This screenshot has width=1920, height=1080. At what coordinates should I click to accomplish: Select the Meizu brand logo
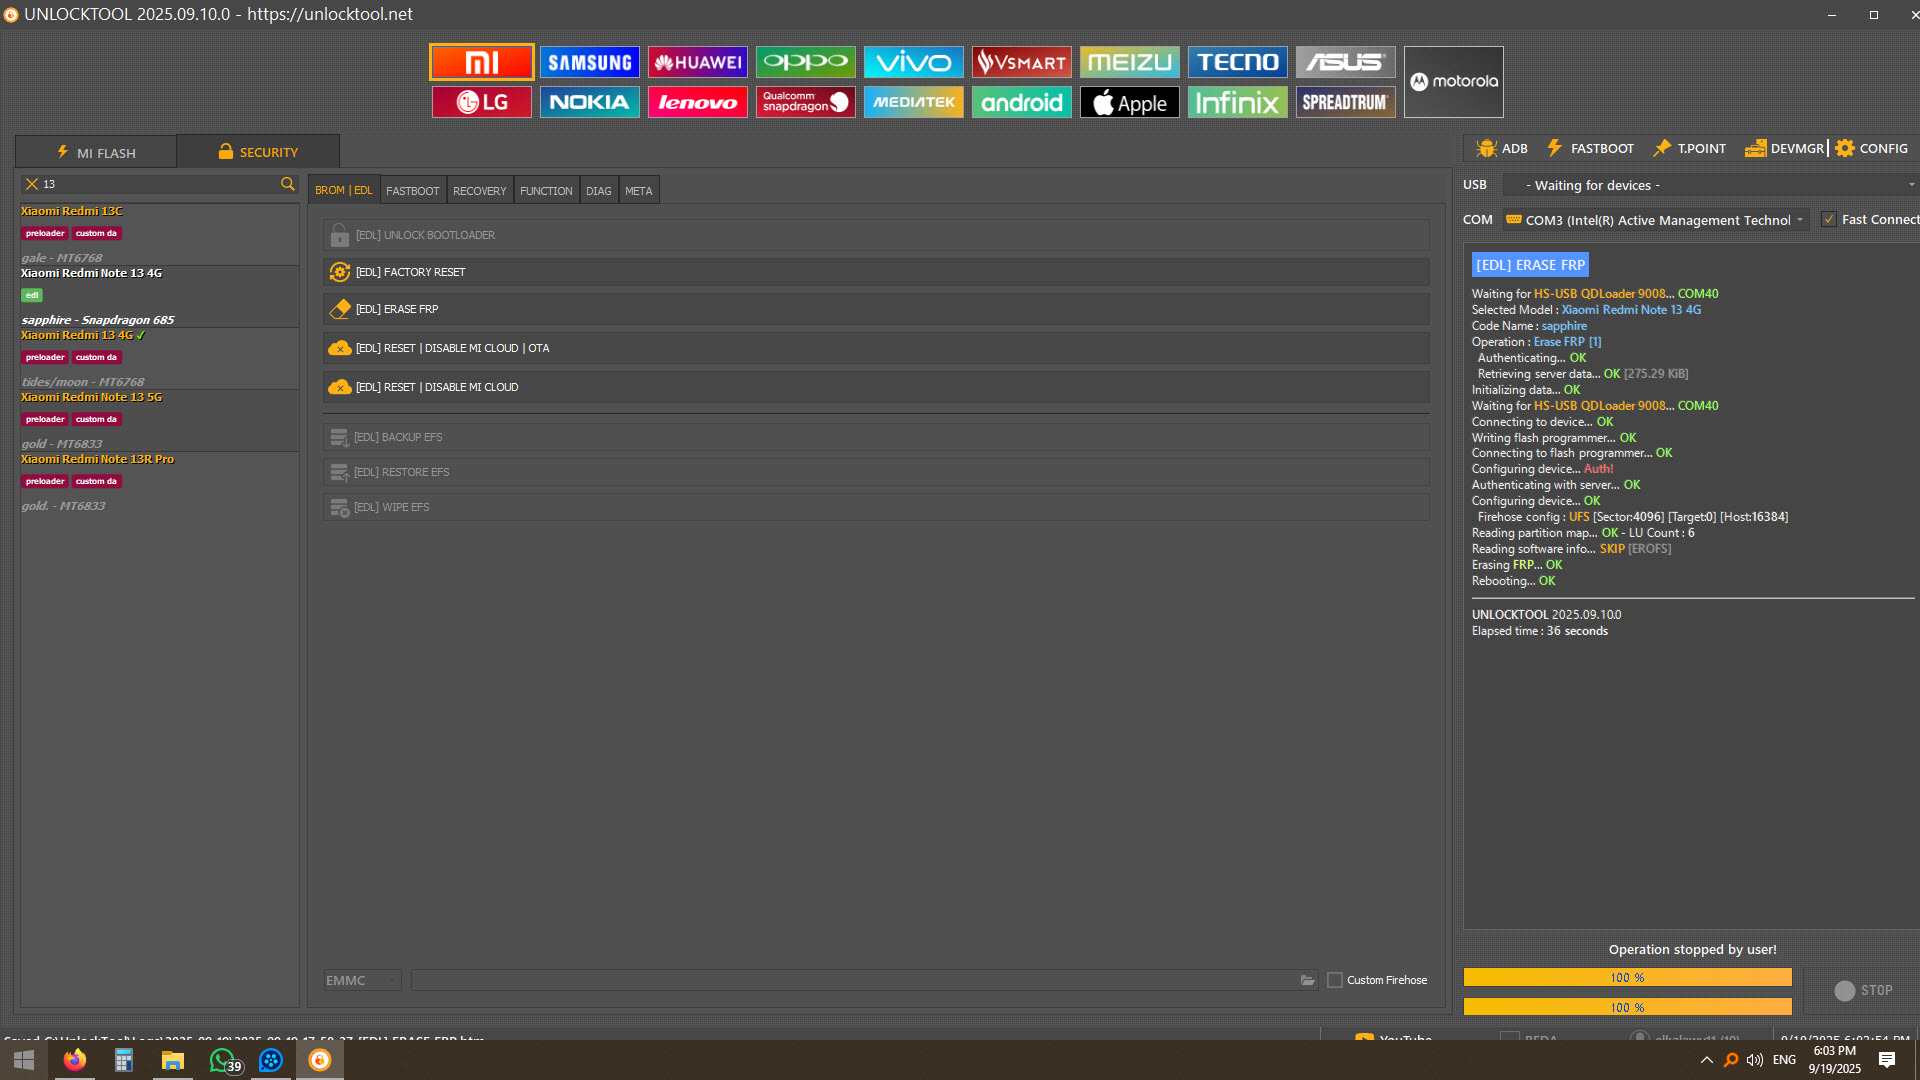click(x=1130, y=62)
